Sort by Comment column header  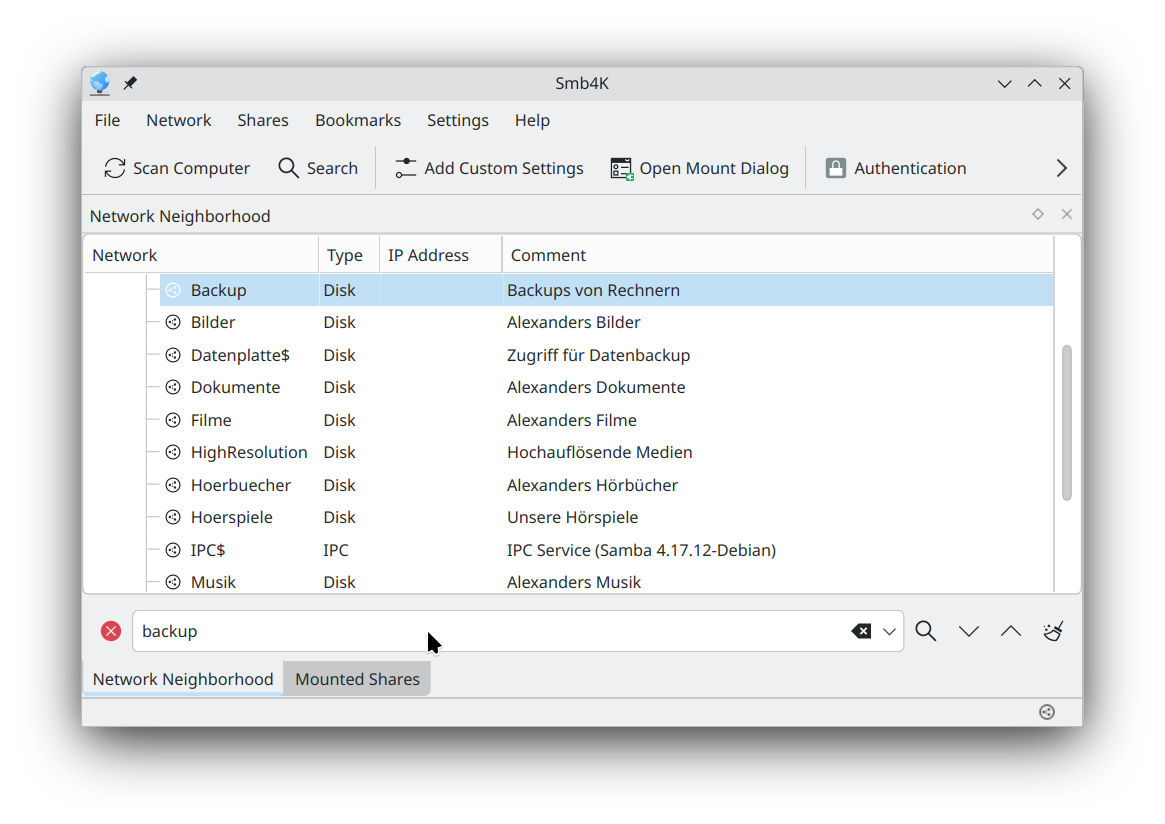click(548, 255)
